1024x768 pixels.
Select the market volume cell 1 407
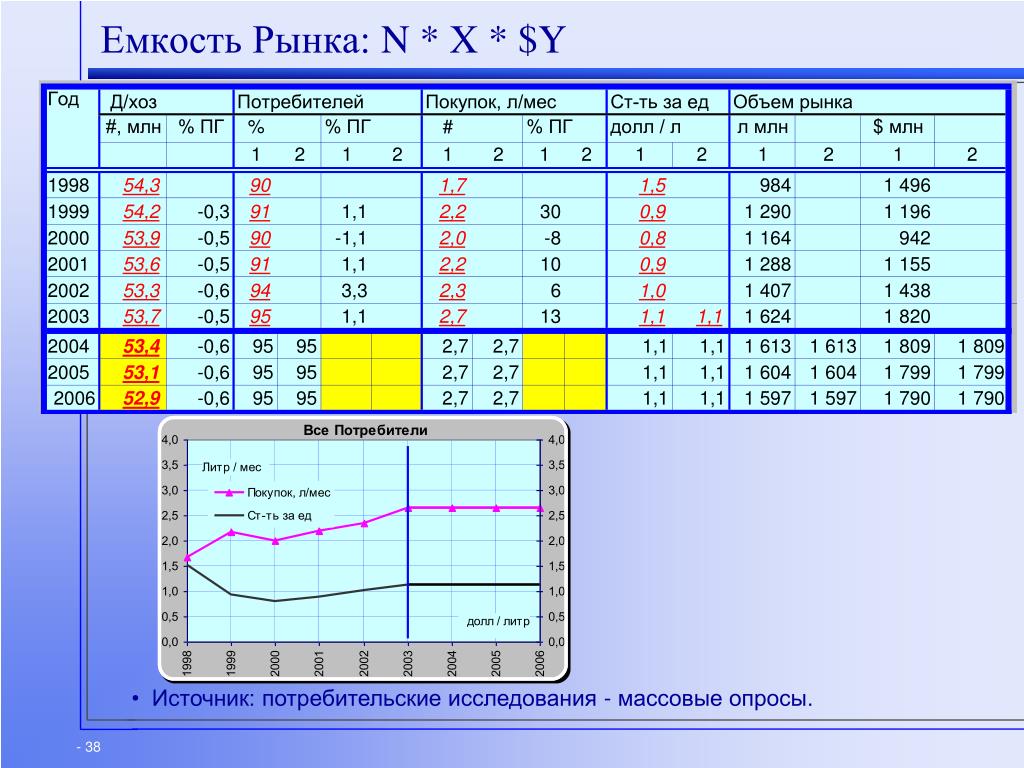tap(768, 291)
